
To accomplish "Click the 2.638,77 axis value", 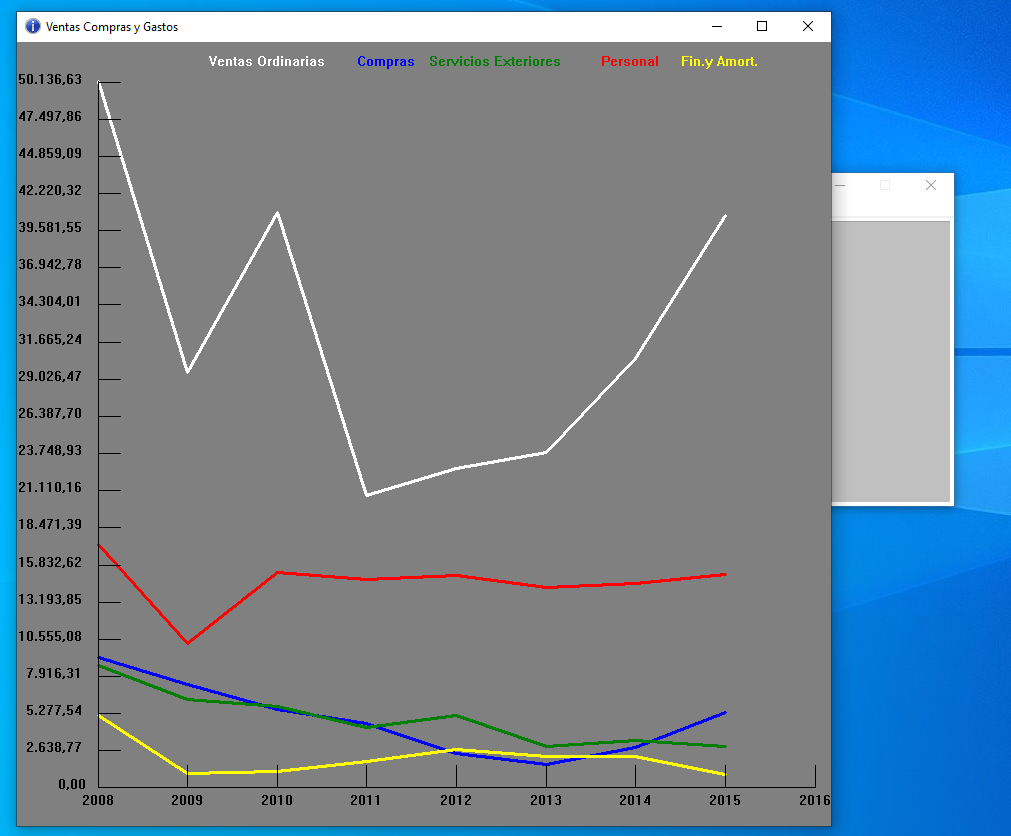I will click(x=54, y=748).
